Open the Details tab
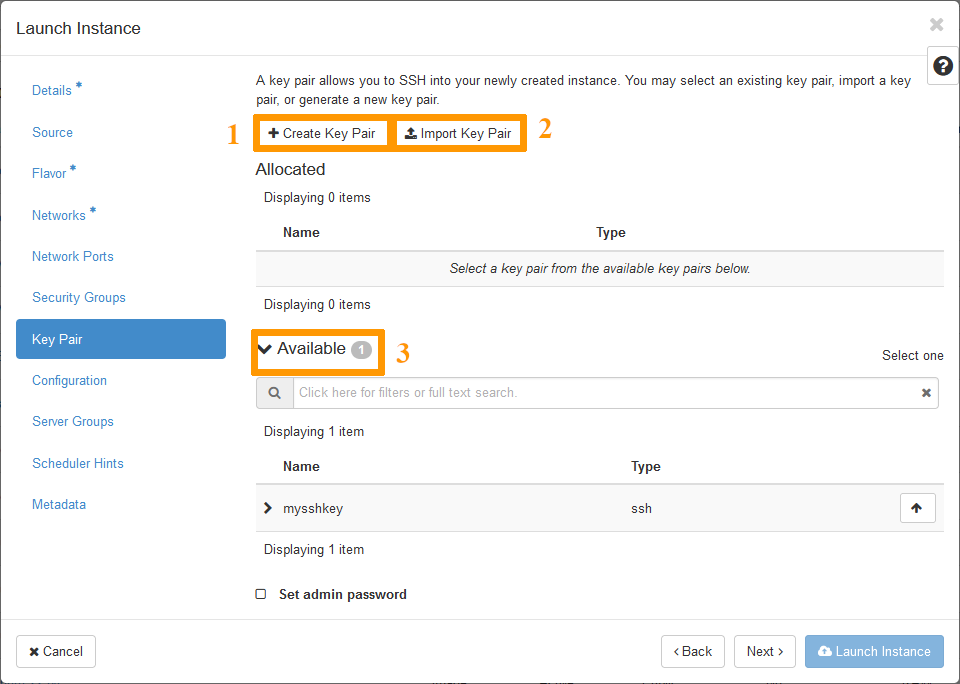 (x=52, y=90)
